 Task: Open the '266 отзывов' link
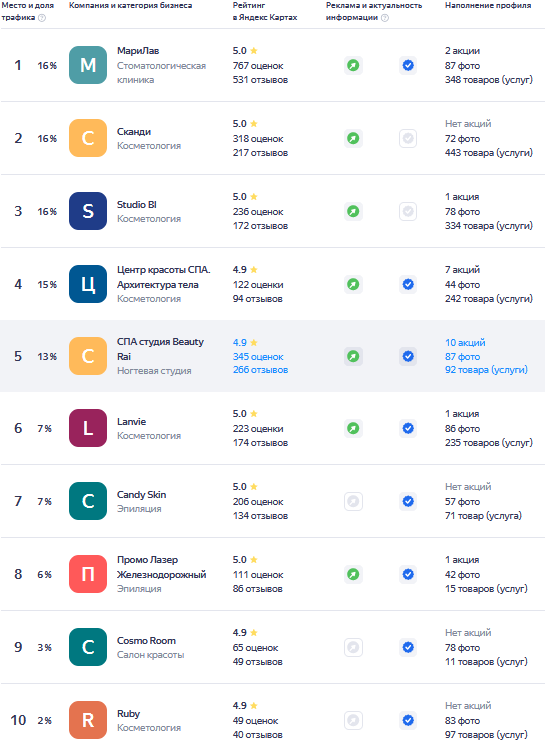[260, 370]
